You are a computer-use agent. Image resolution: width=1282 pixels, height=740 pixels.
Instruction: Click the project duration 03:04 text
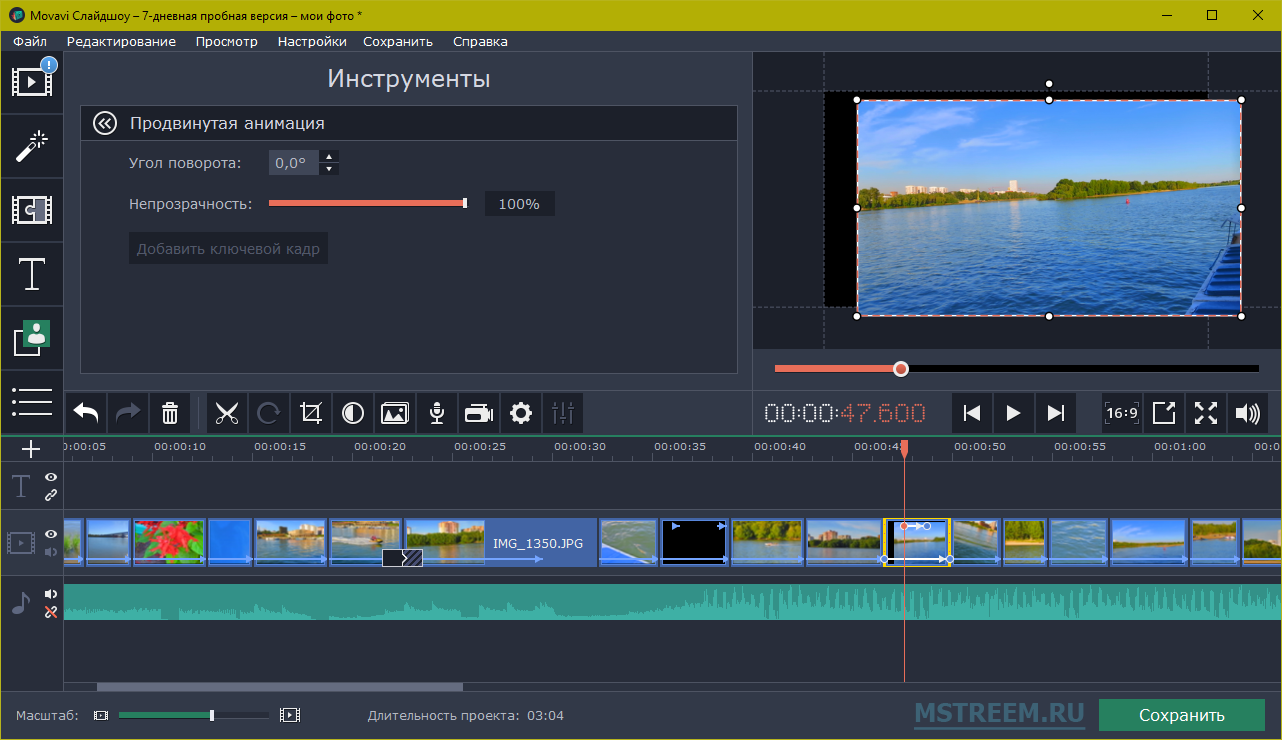point(545,716)
